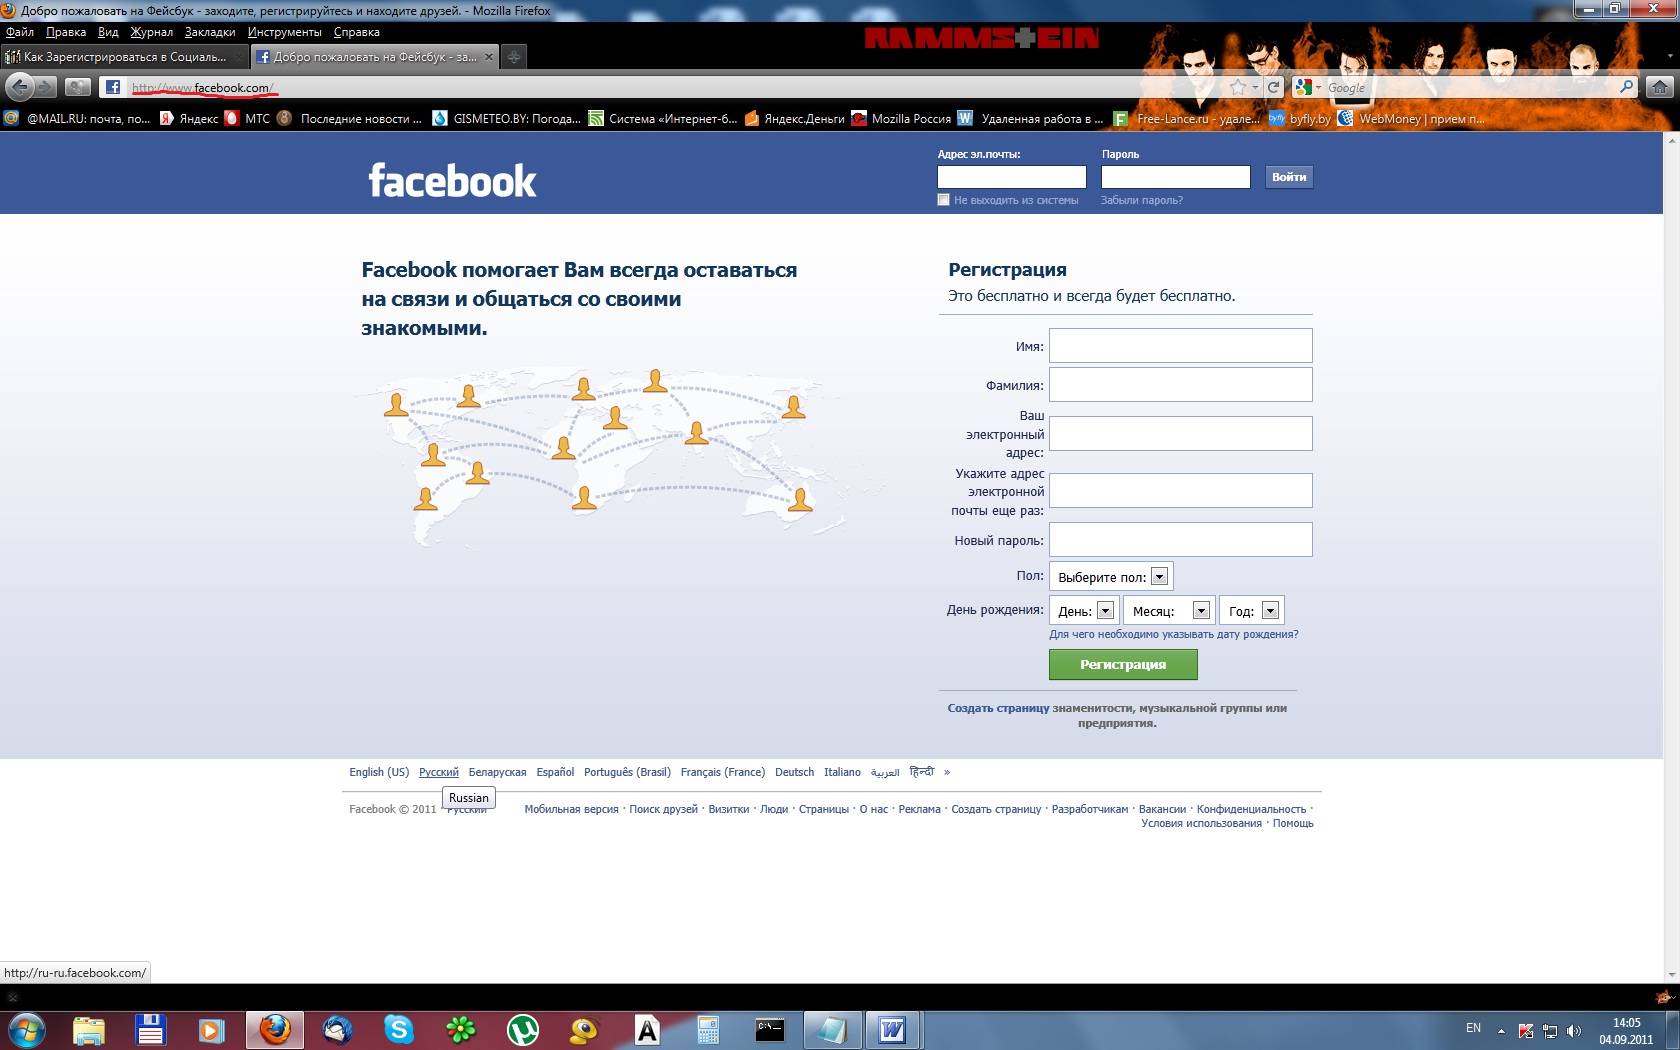The image size is (1680, 1050).
Task: Open the calculator icon in taskbar
Action: pos(708,1030)
